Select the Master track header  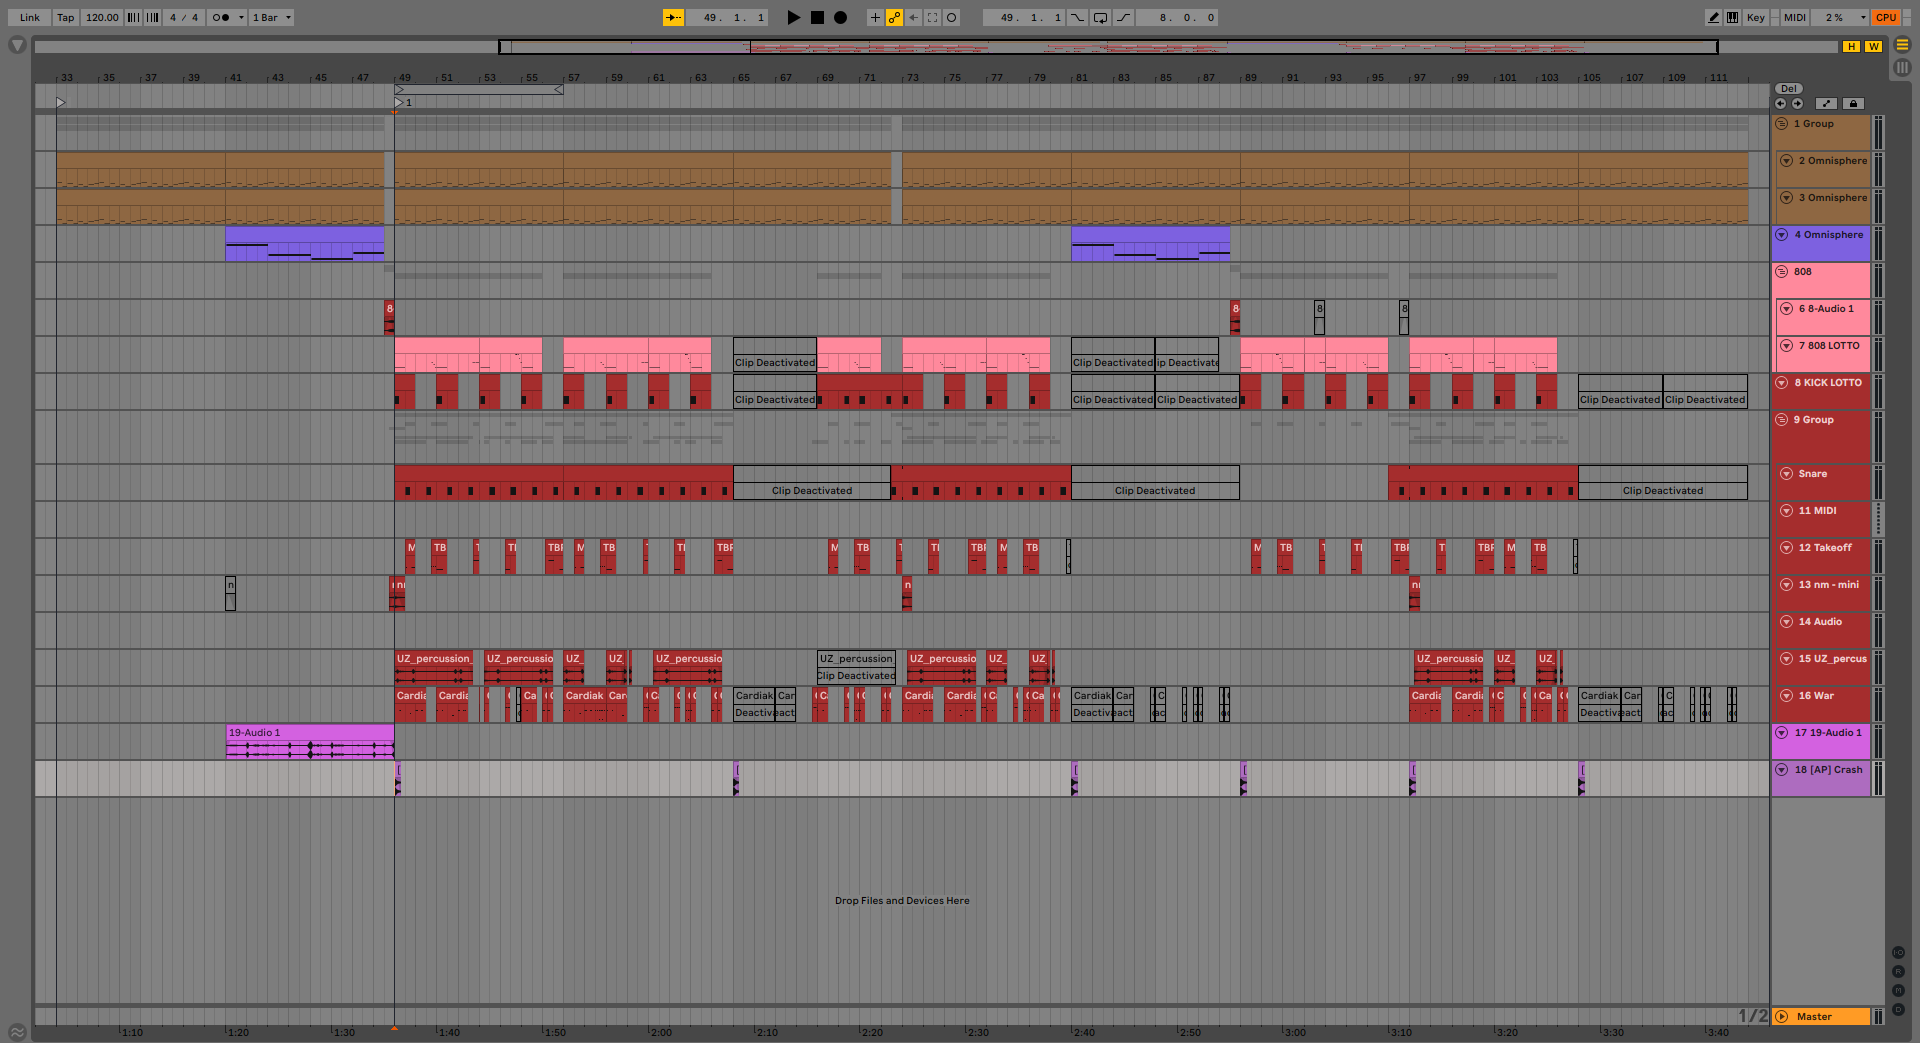tap(1821, 1017)
